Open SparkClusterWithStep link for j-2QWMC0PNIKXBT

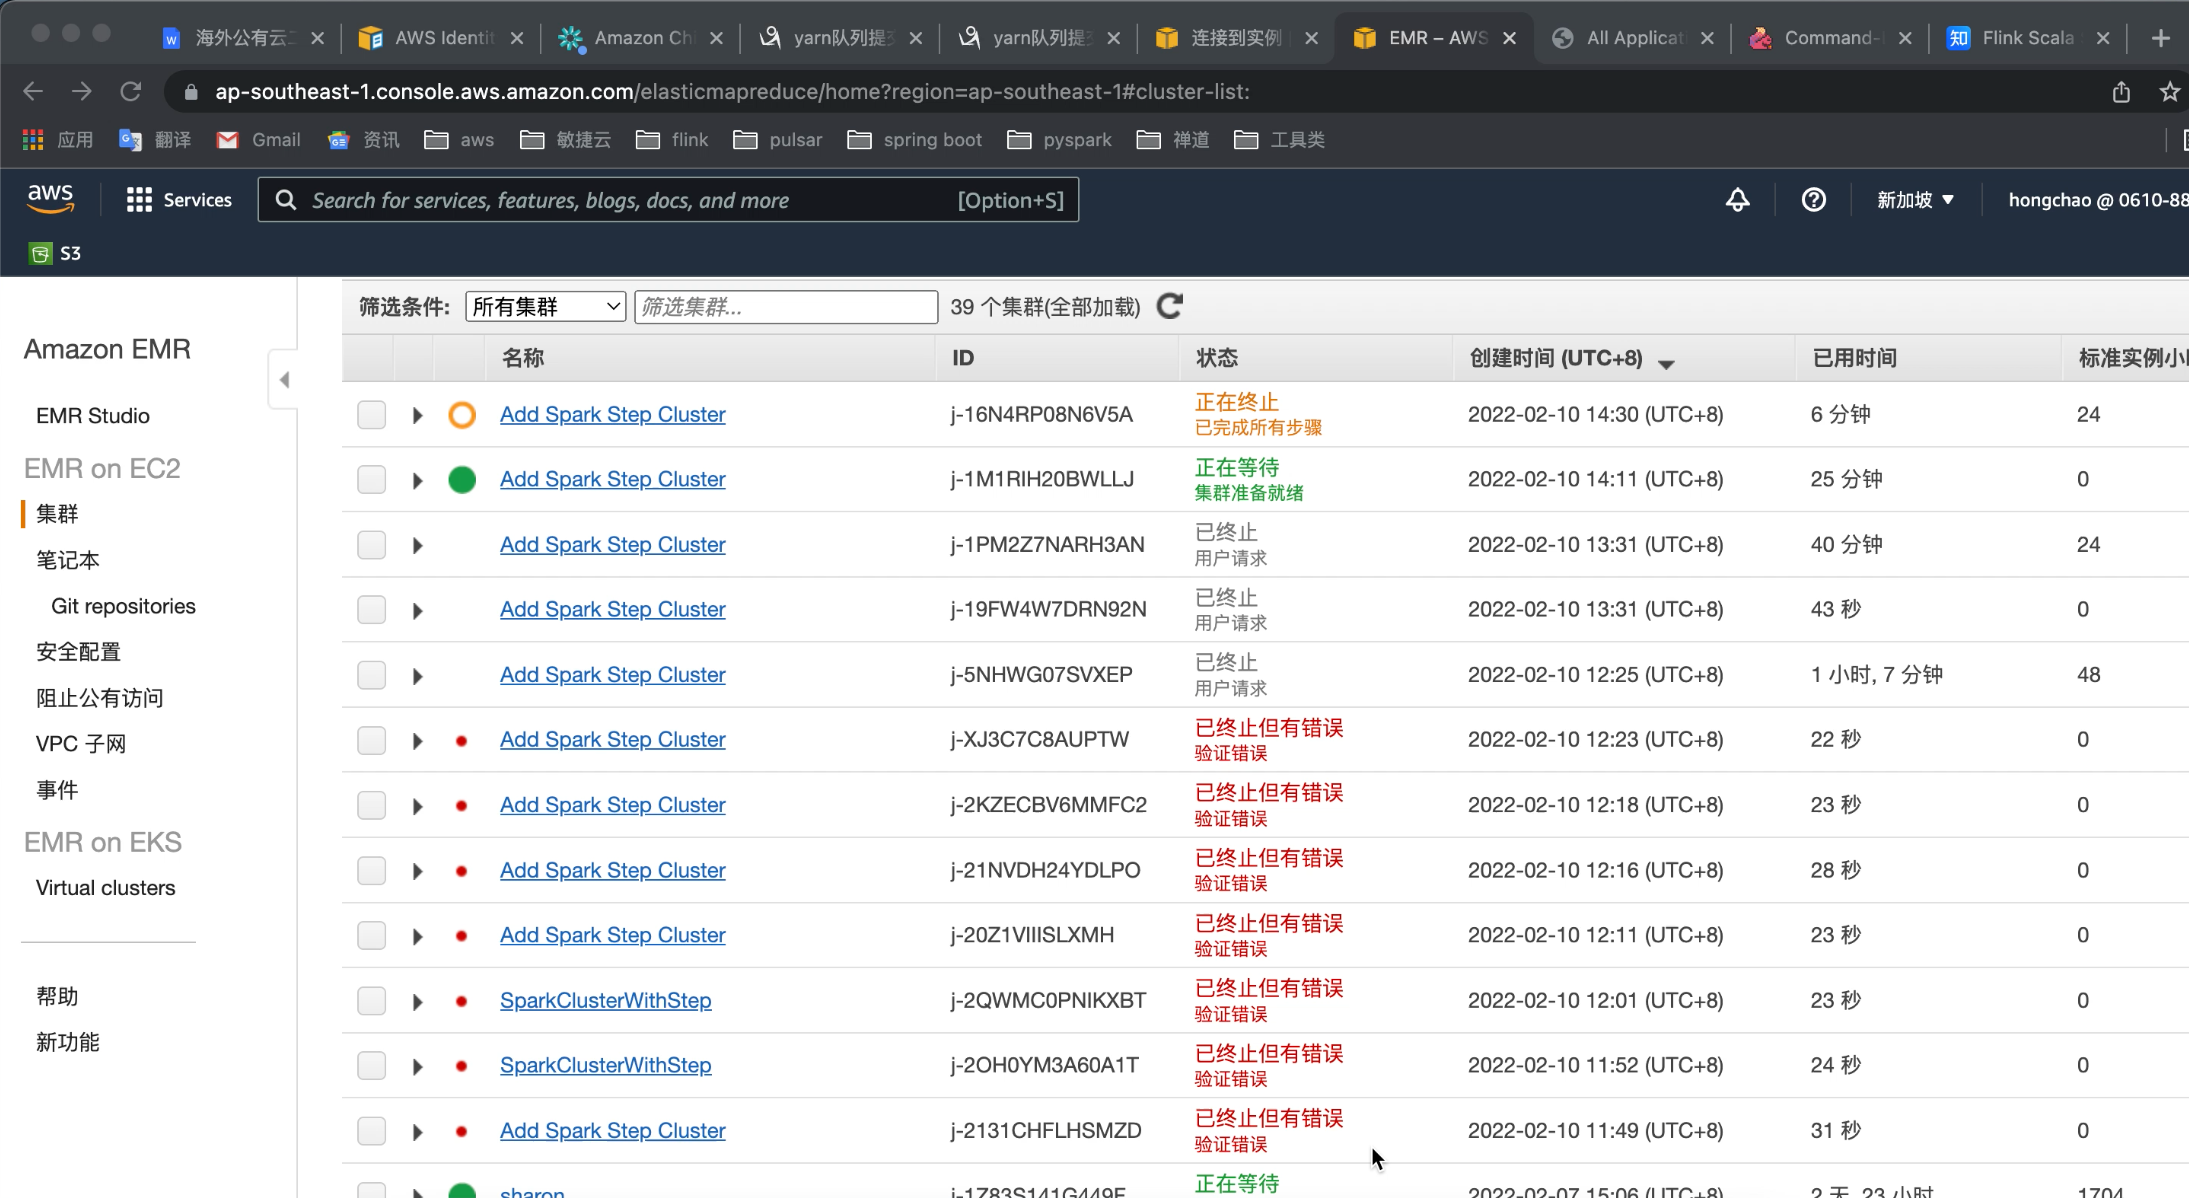605,1000
